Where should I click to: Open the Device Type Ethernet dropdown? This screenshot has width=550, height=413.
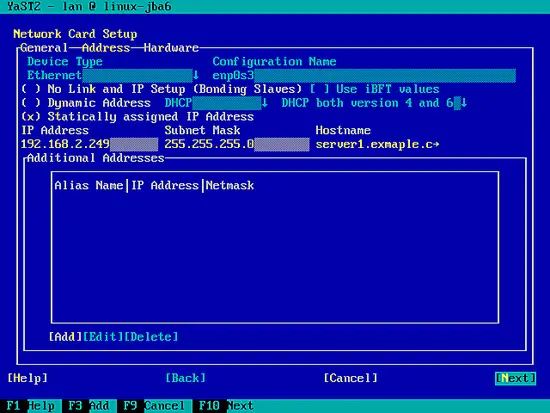pyautogui.click(x=113, y=75)
